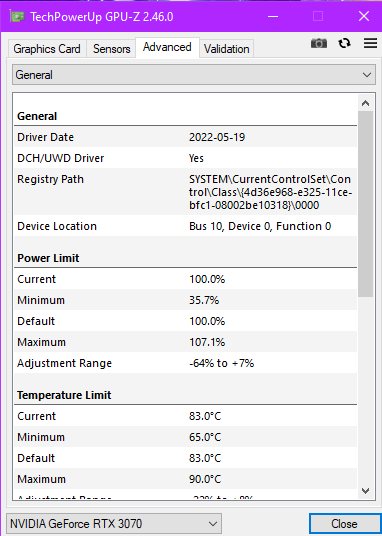This screenshot has width=382, height=536.
Task: Close the window with the X button
Action: 364,16
